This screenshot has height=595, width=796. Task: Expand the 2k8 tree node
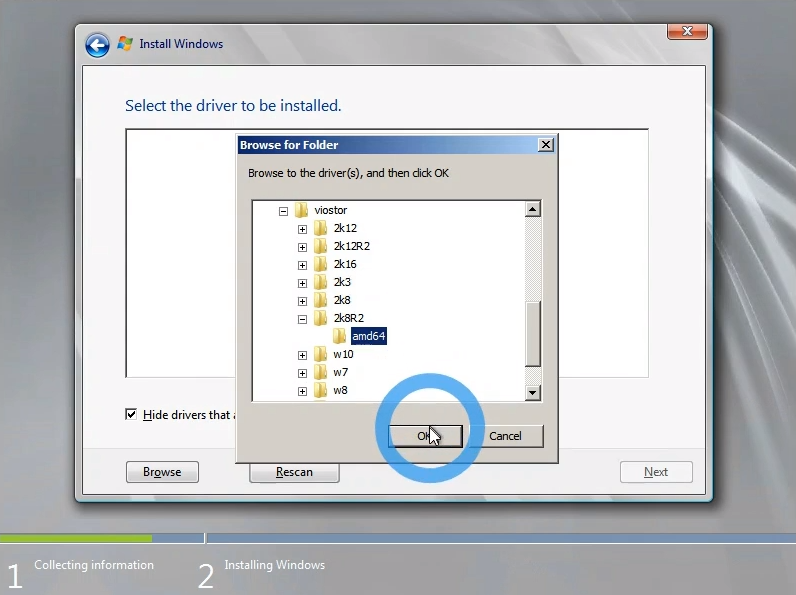click(303, 302)
